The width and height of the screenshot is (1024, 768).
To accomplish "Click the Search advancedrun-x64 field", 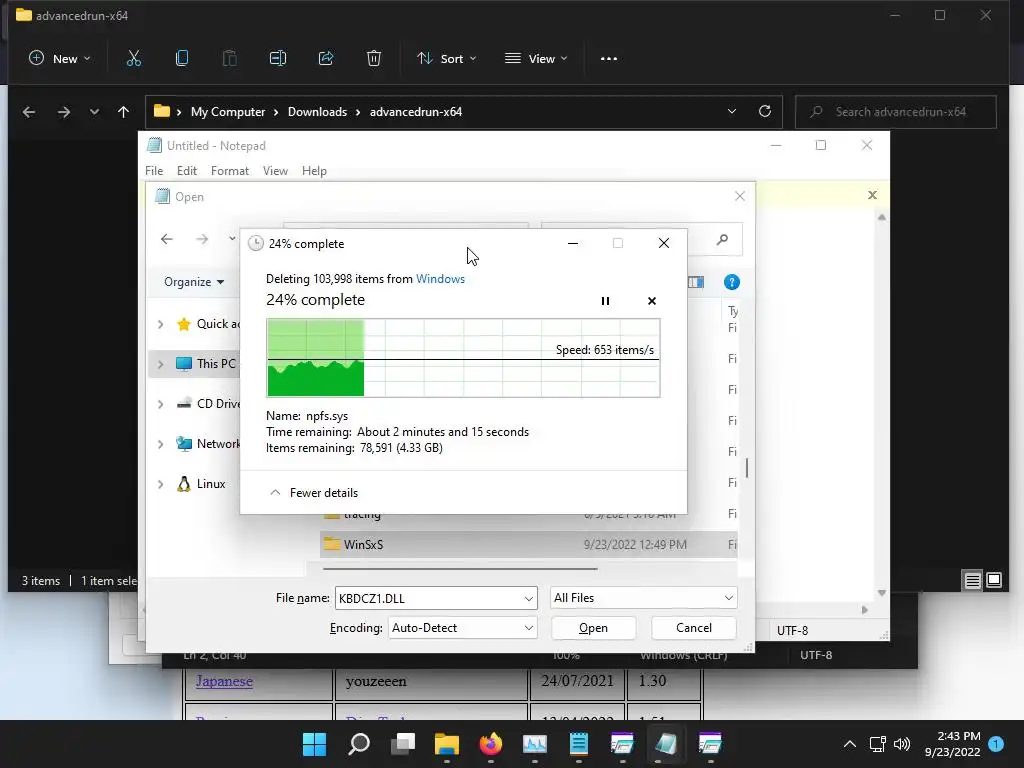I will point(896,112).
